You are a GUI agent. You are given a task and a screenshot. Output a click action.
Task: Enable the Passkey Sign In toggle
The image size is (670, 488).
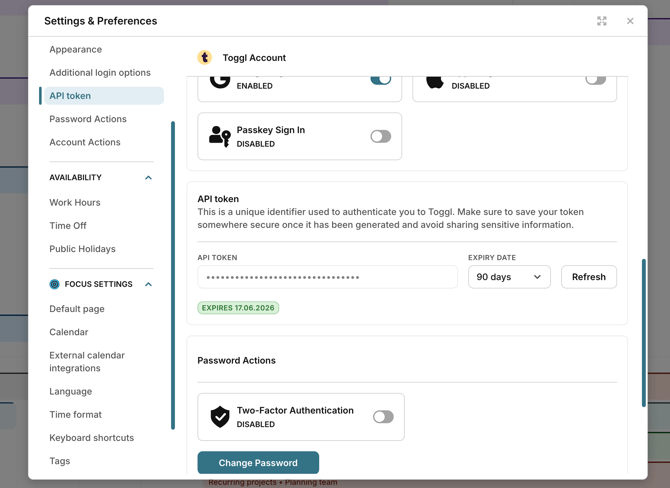coord(381,137)
